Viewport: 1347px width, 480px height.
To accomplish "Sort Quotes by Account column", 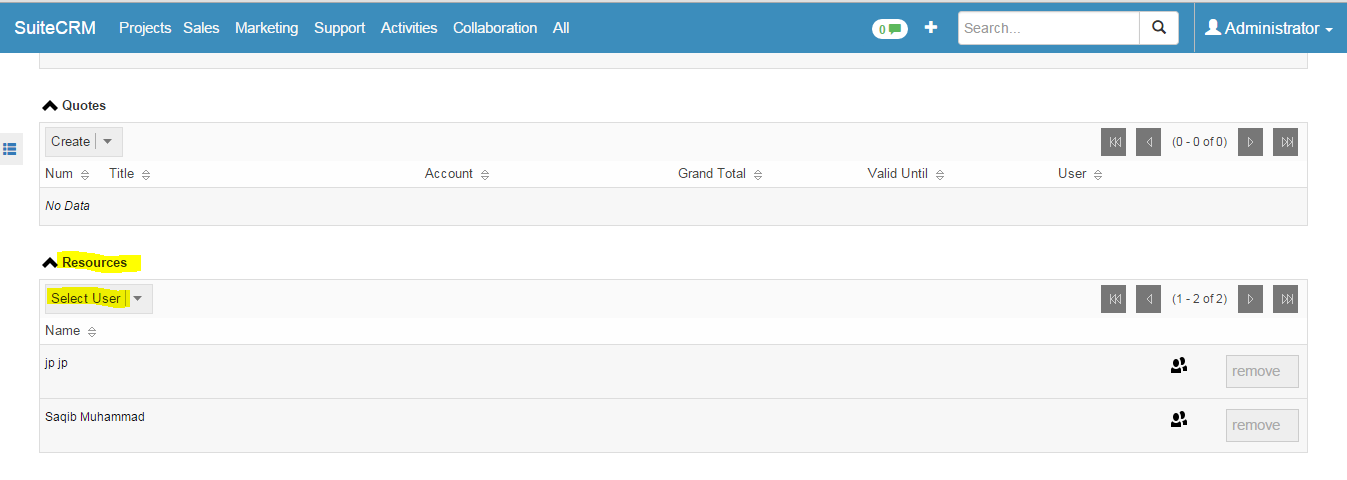I will (x=457, y=174).
